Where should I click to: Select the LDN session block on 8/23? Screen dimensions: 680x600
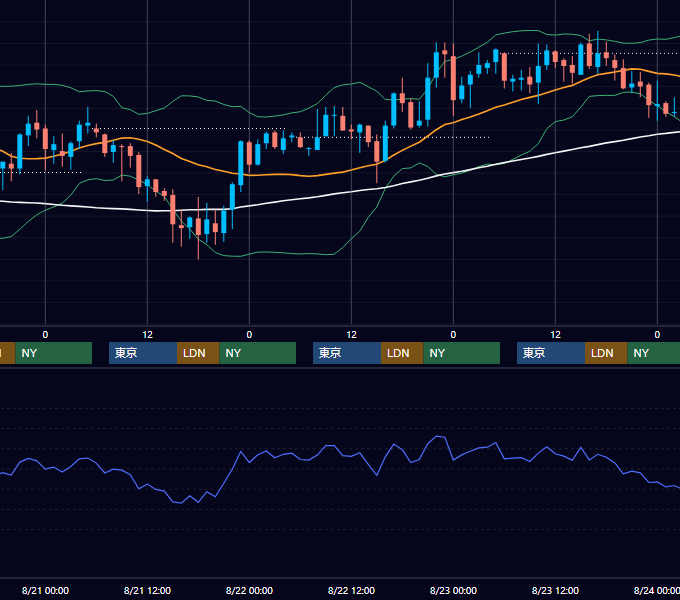point(606,353)
